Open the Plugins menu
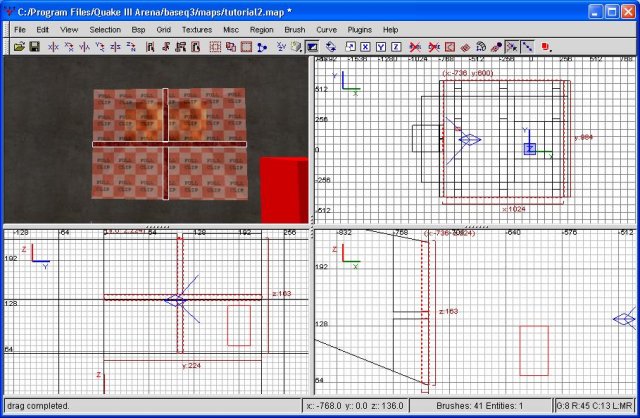The image size is (640, 418). pyautogui.click(x=360, y=30)
